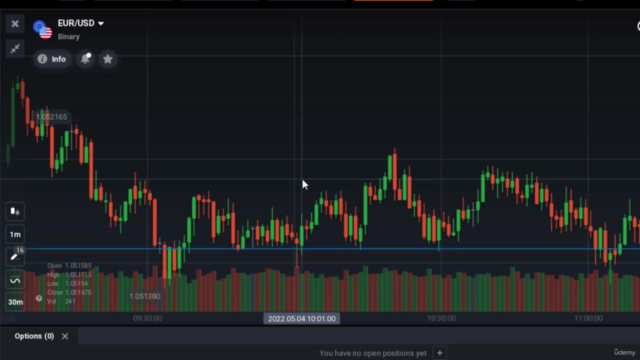Click the Binary label under EUR/USD

[x=69, y=37]
